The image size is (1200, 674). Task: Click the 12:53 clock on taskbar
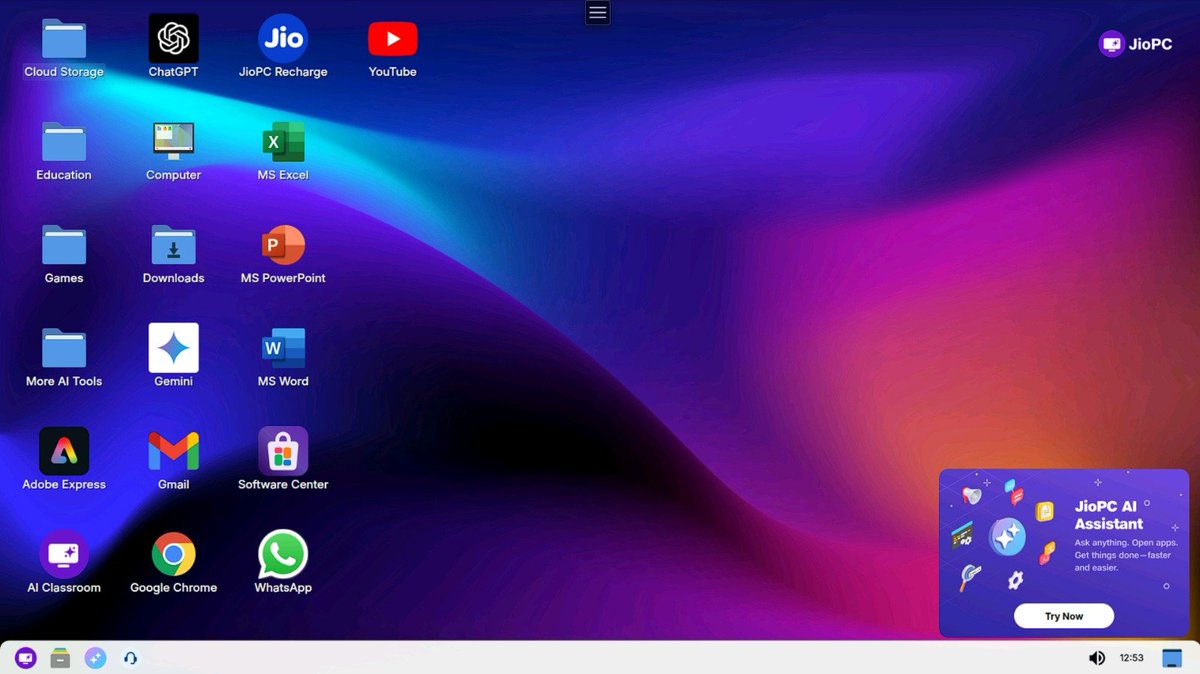click(x=1132, y=658)
